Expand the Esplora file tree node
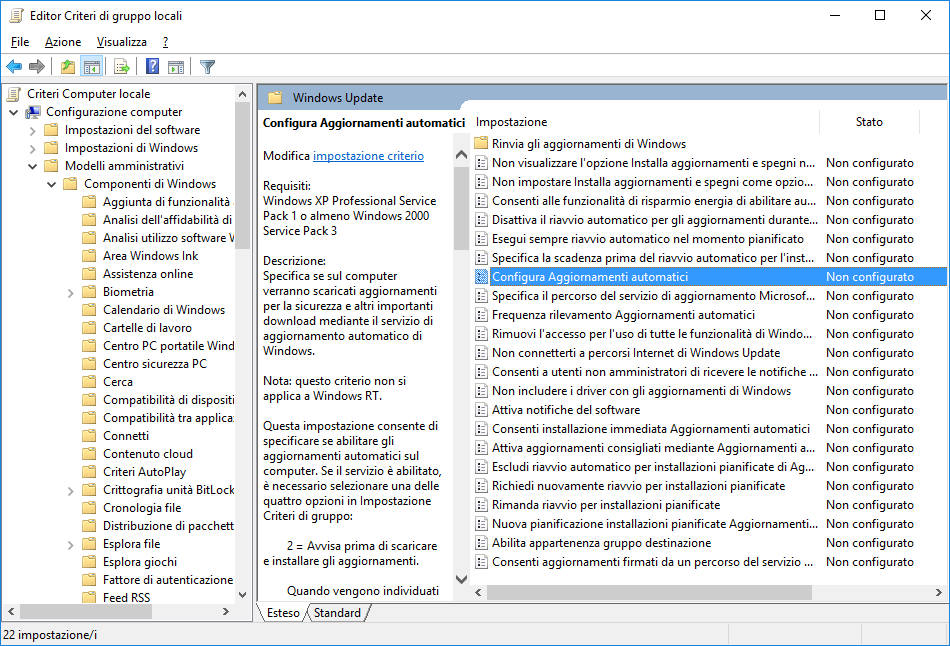950x646 pixels. click(x=70, y=544)
